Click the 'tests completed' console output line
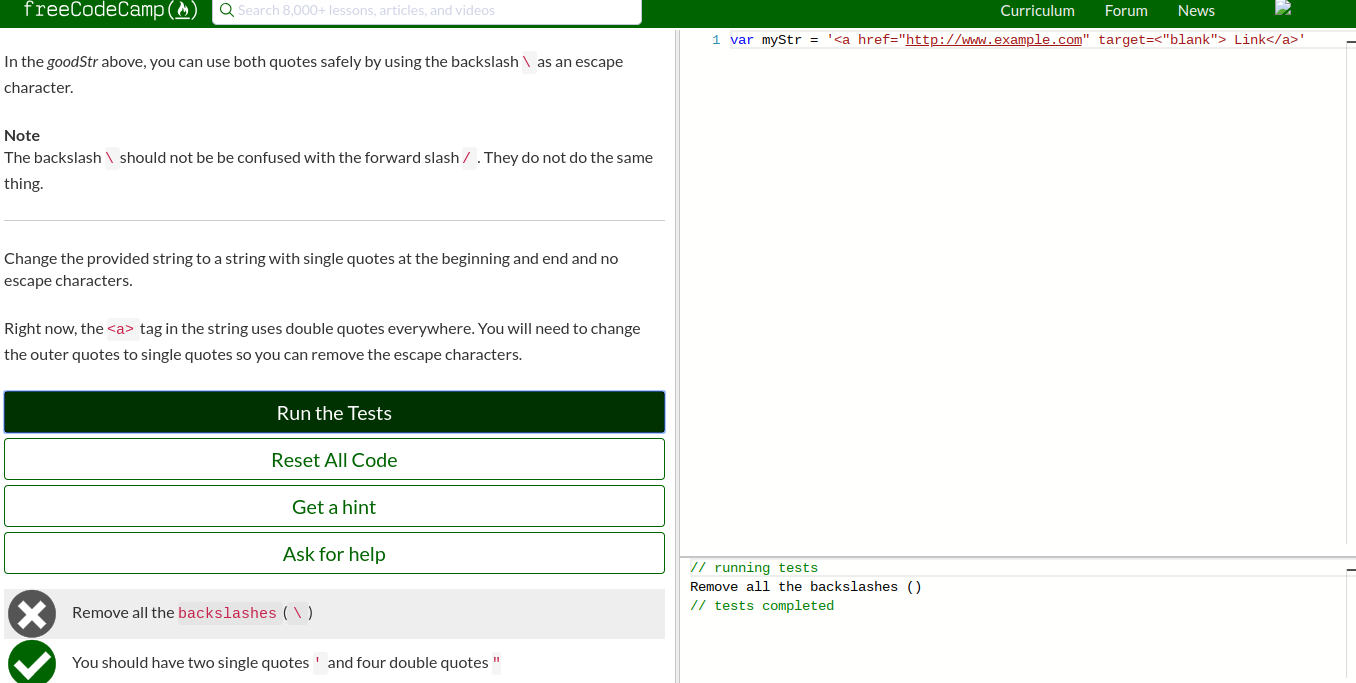The height and width of the screenshot is (683, 1356). [x=762, y=606]
